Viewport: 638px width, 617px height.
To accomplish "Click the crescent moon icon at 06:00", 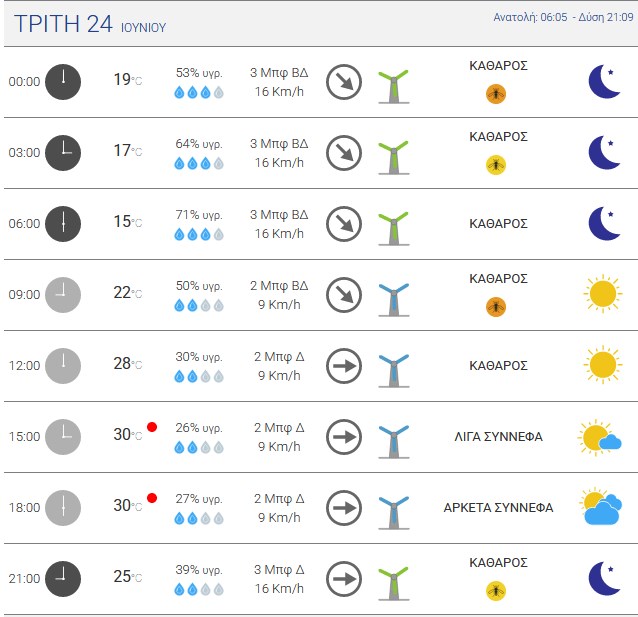I will [x=604, y=223].
